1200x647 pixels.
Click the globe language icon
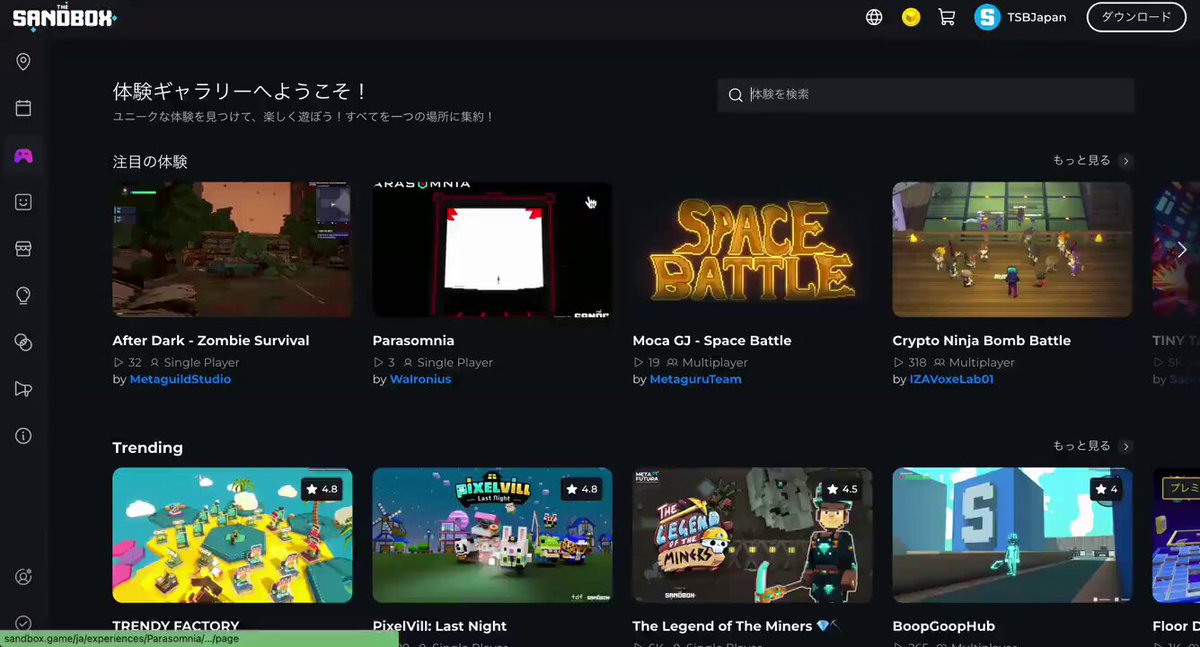874,17
